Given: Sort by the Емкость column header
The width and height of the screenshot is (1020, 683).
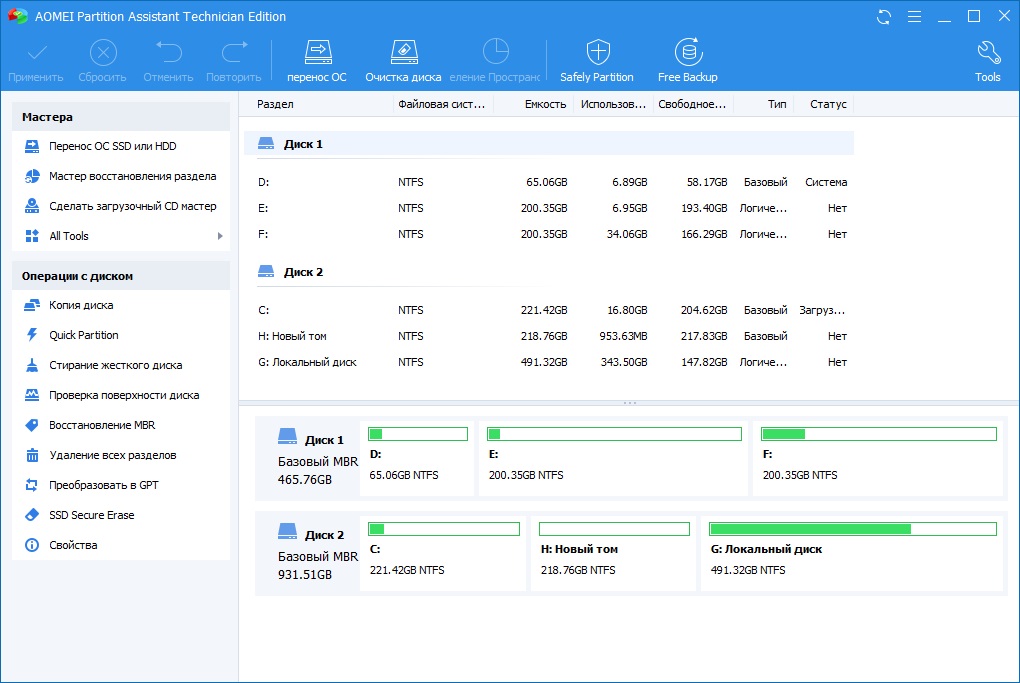Looking at the screenshot, I should pos(545,104).
